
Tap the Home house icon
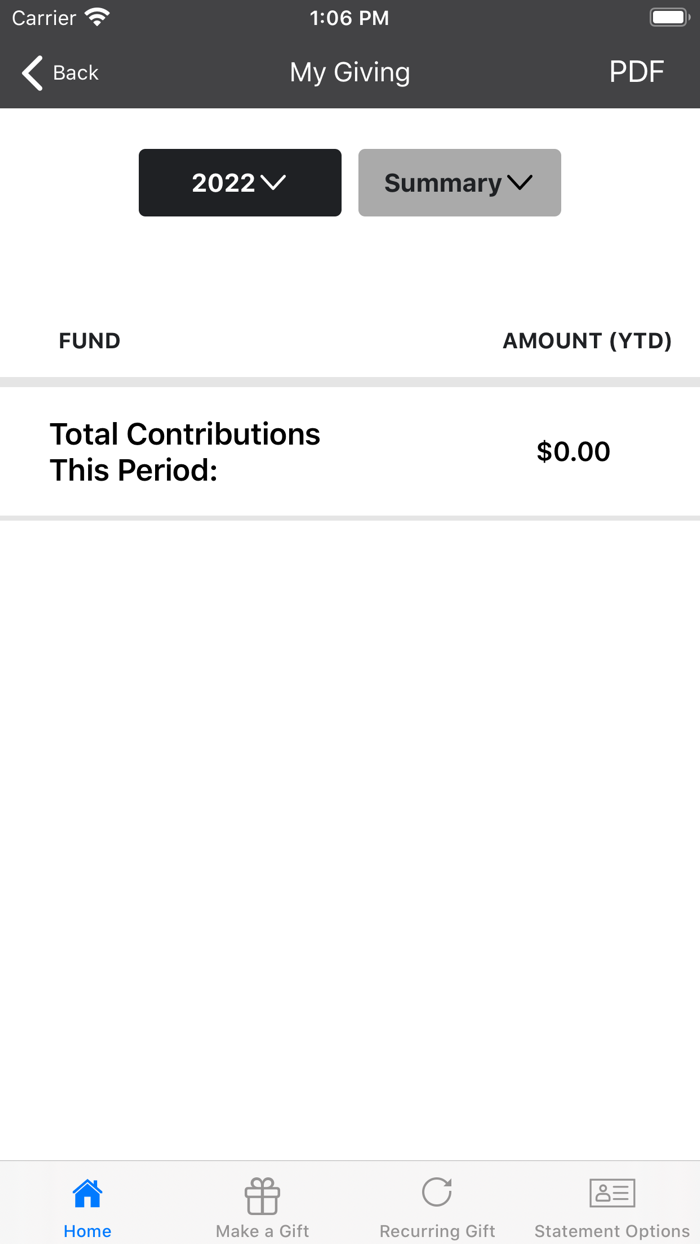(x=87, y=1193)
